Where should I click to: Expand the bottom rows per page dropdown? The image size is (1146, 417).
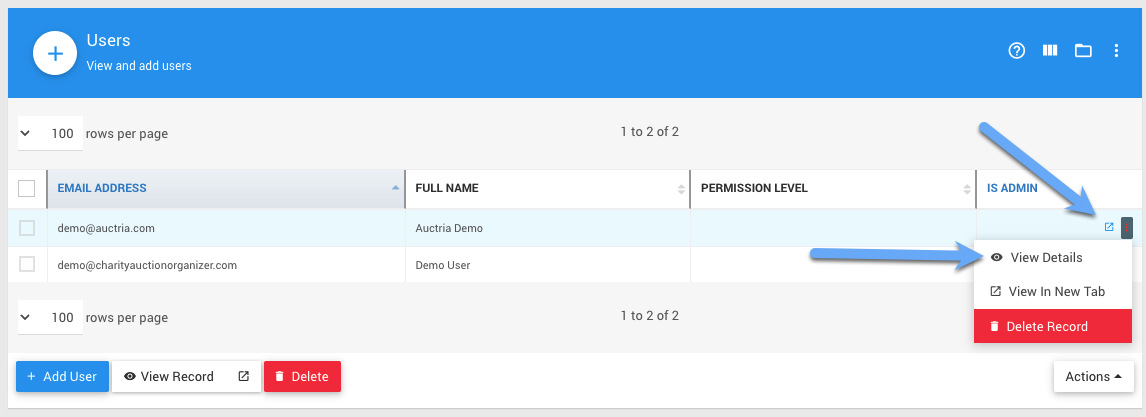pos(50,318)
